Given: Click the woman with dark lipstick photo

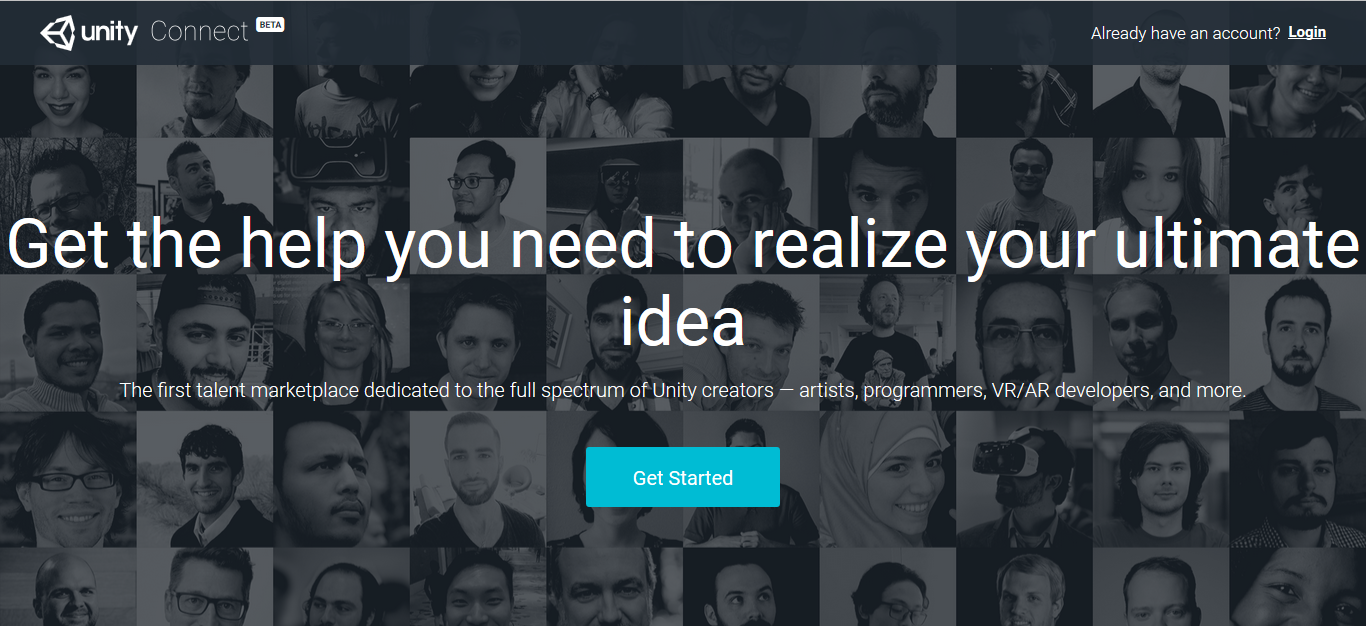Looking at the screenshot, I should pyautogui.click(x=68, y=100).
